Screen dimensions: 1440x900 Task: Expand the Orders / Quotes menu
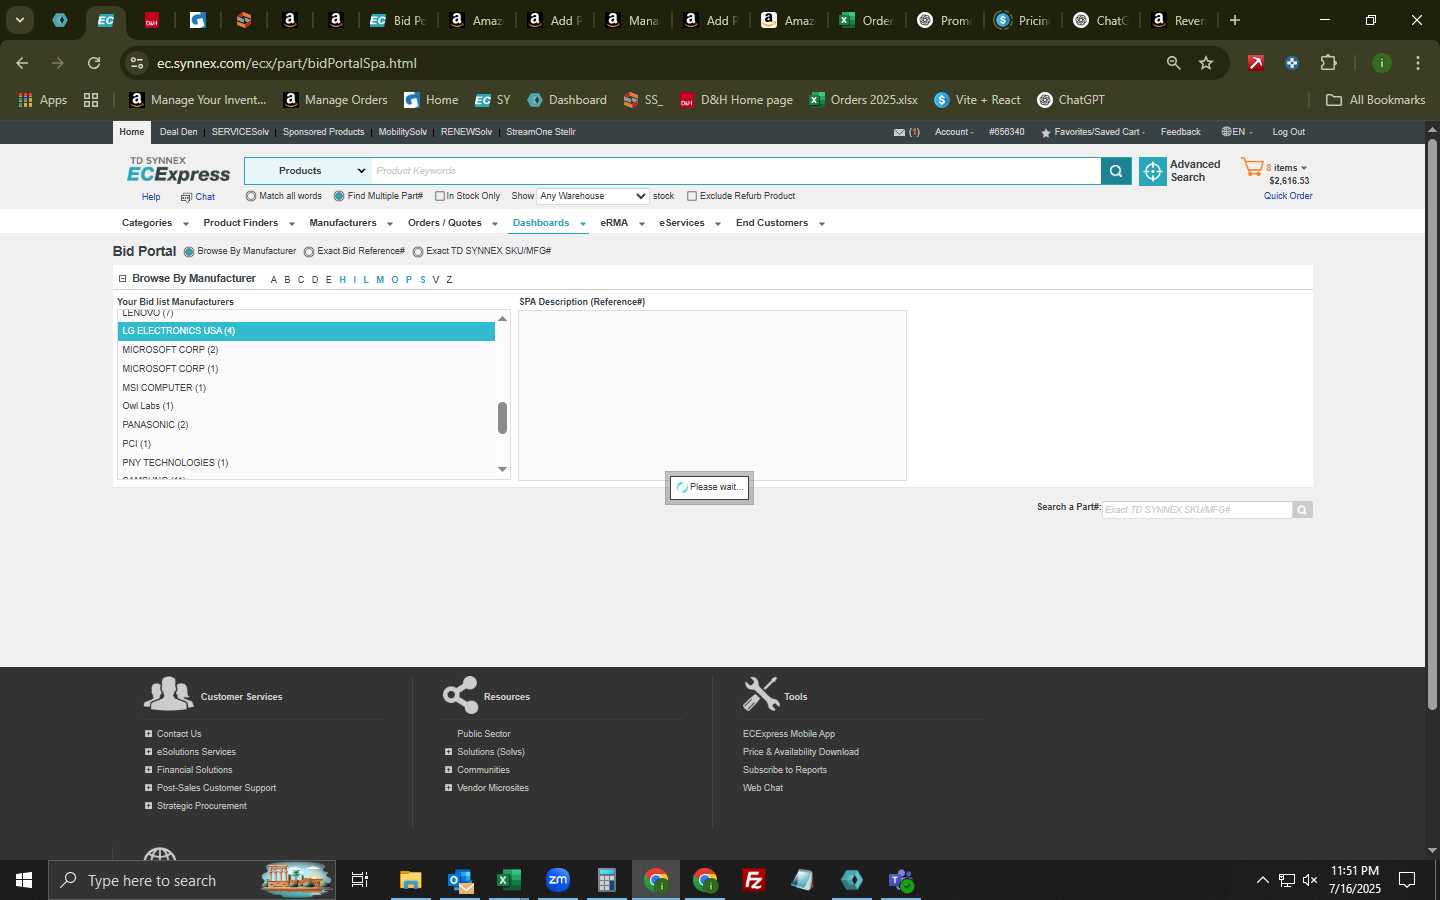pos(453,223)
